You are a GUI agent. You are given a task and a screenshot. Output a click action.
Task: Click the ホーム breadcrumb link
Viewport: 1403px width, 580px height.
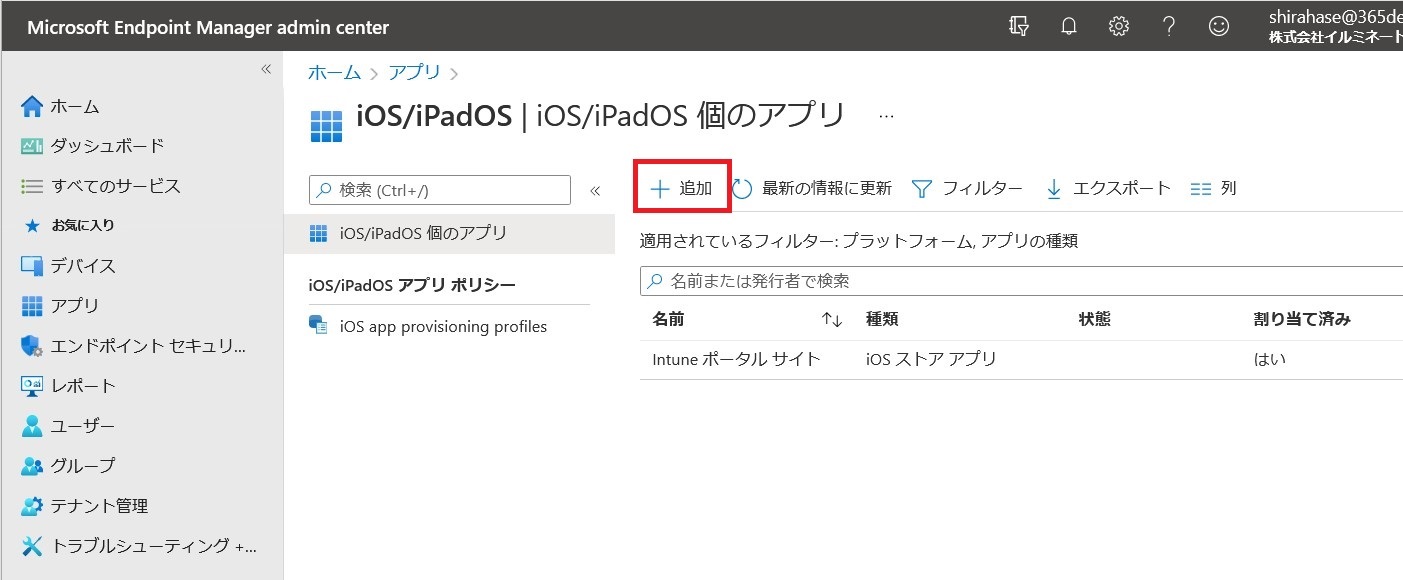334,72
